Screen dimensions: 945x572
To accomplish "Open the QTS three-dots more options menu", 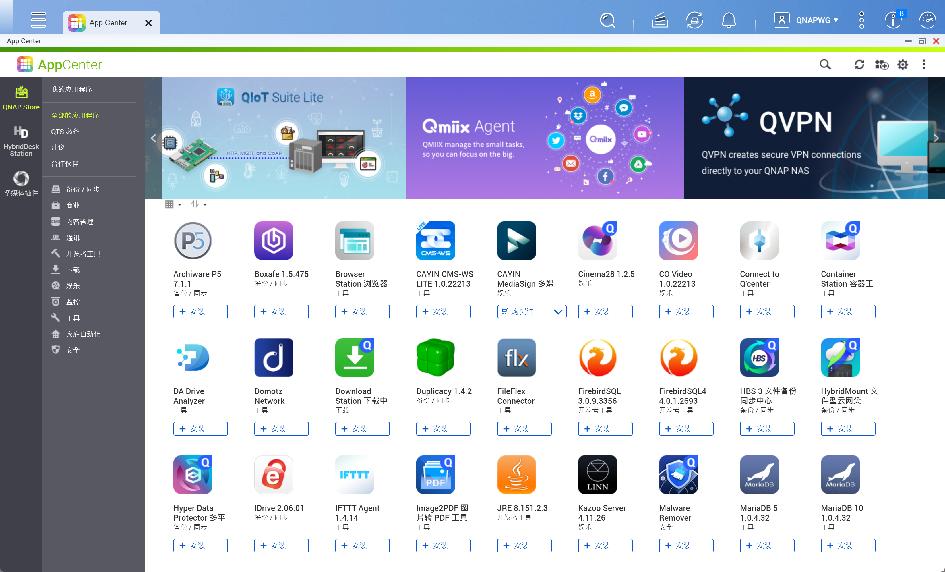I will point(861,20).
